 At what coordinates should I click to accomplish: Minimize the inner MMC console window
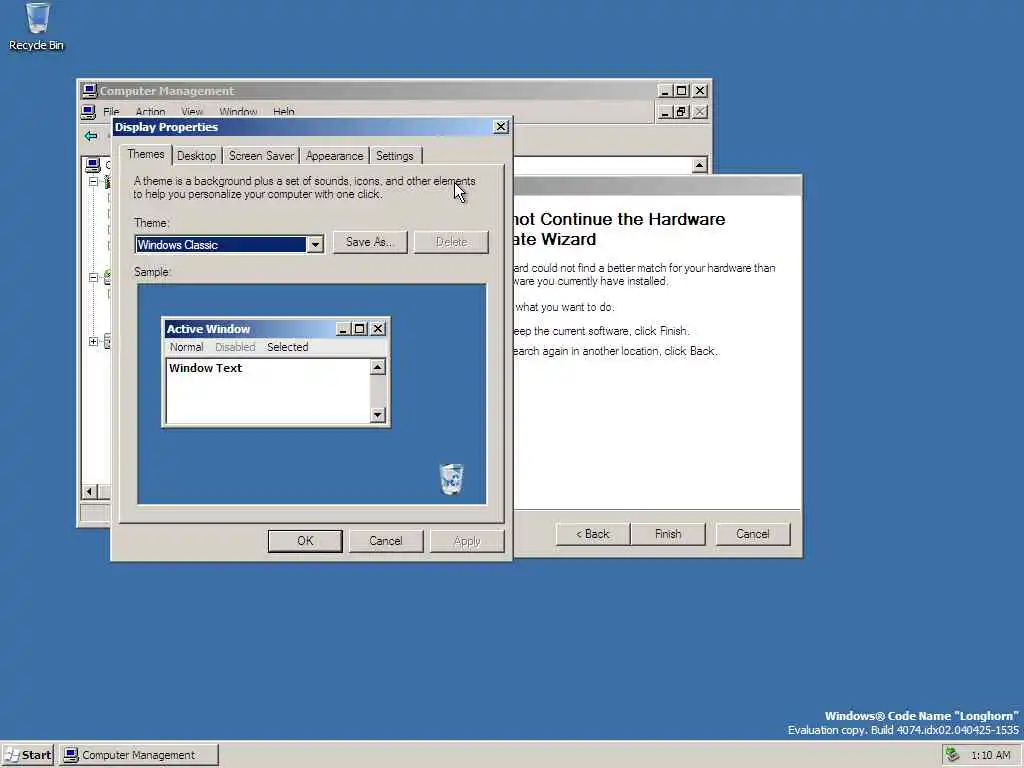[x=664, y=112]
